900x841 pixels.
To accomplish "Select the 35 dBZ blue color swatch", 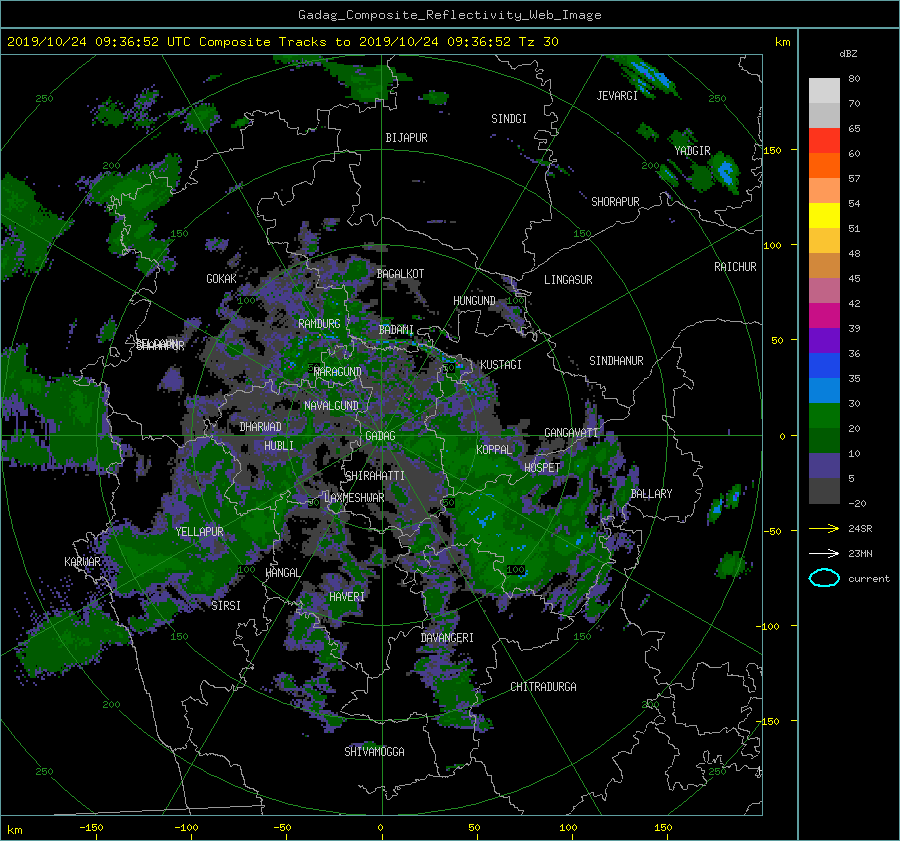I will tap(824, 365).
